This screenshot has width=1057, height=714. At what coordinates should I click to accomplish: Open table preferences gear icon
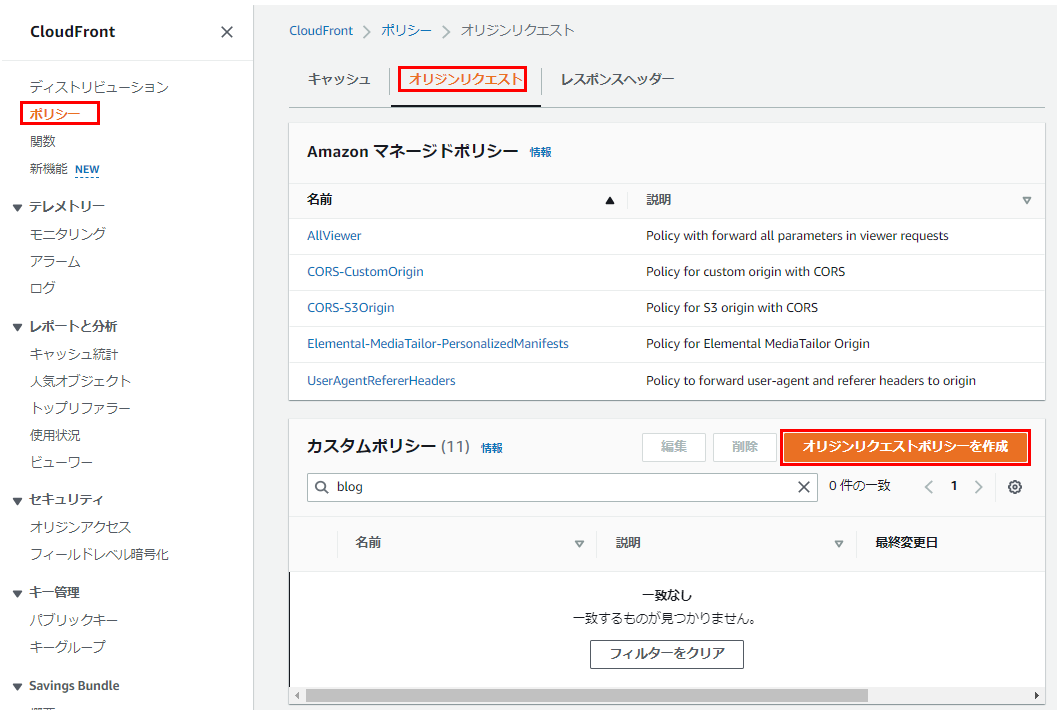(x=1015, y=487)
